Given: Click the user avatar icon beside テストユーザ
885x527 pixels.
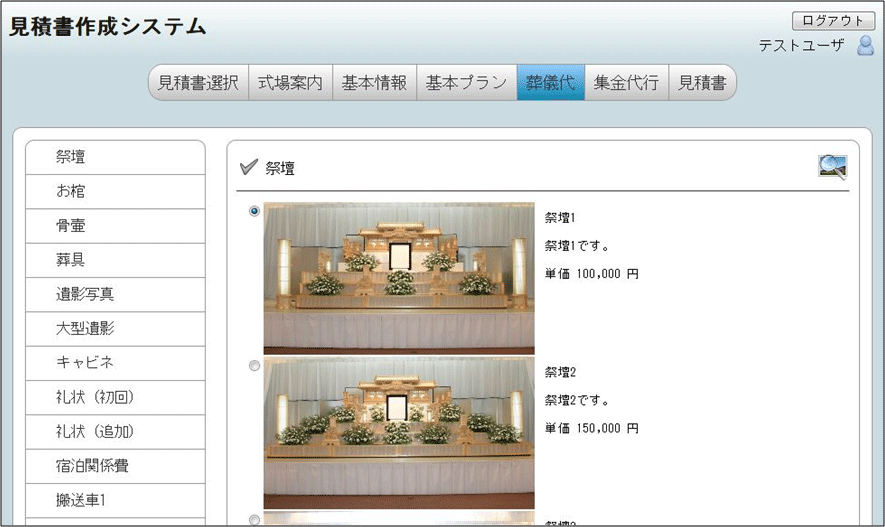Looking at the screenshot, I should click(865, 45).
